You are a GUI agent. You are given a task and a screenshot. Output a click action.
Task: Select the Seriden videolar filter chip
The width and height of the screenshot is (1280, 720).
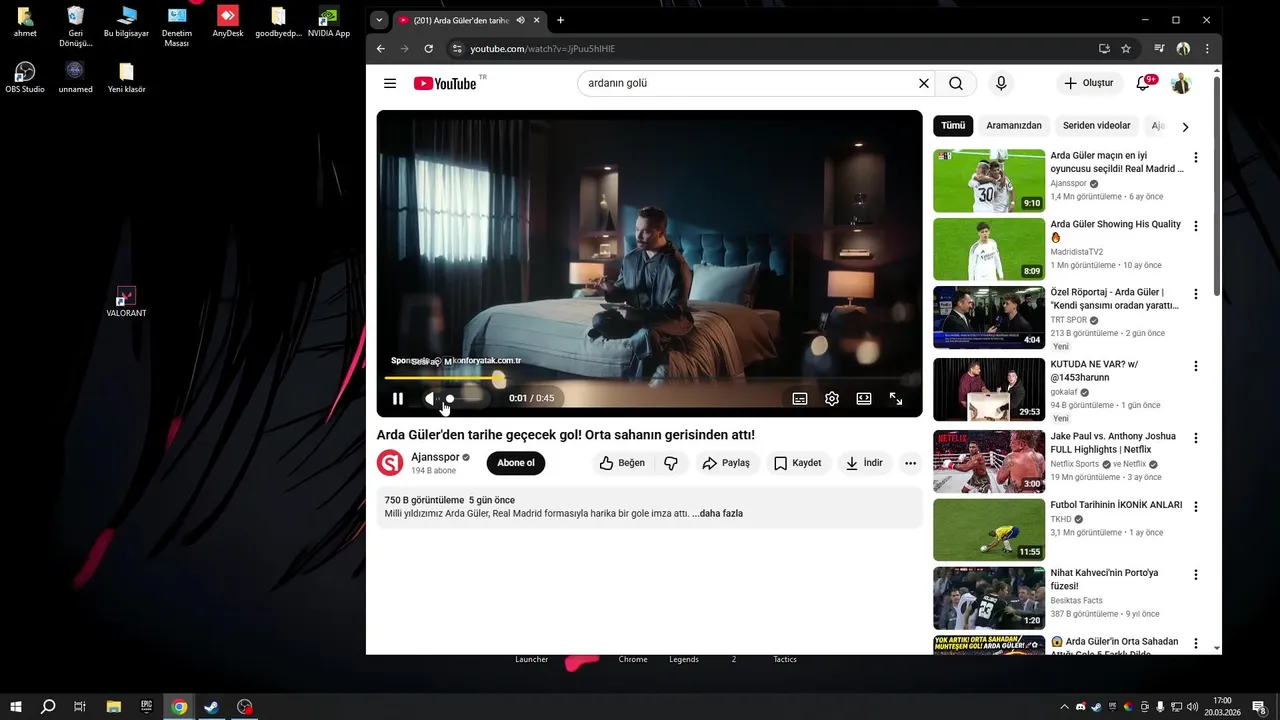pos(1096,126)
